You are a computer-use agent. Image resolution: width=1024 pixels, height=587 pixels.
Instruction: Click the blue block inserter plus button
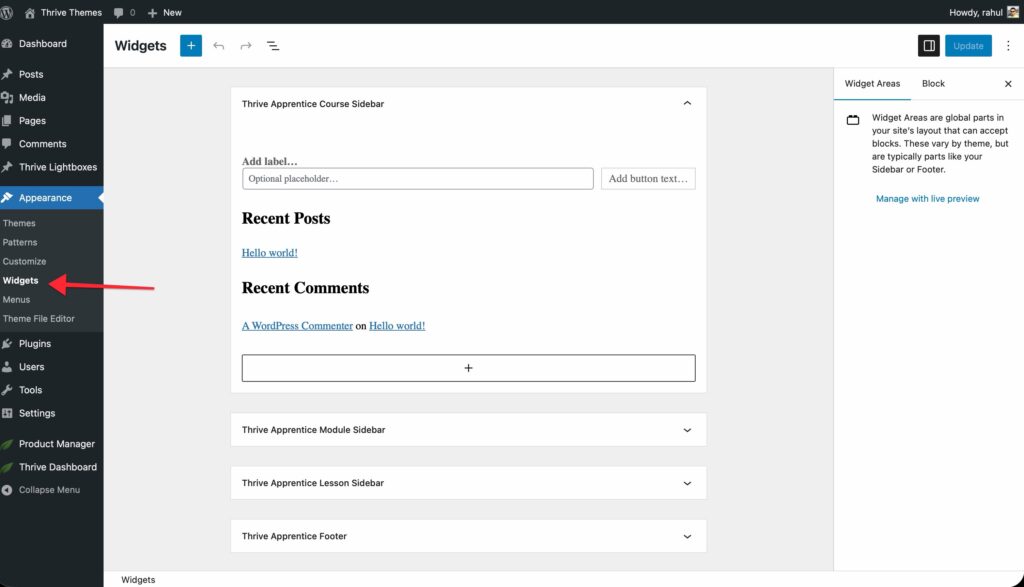(x=191, y=46)
